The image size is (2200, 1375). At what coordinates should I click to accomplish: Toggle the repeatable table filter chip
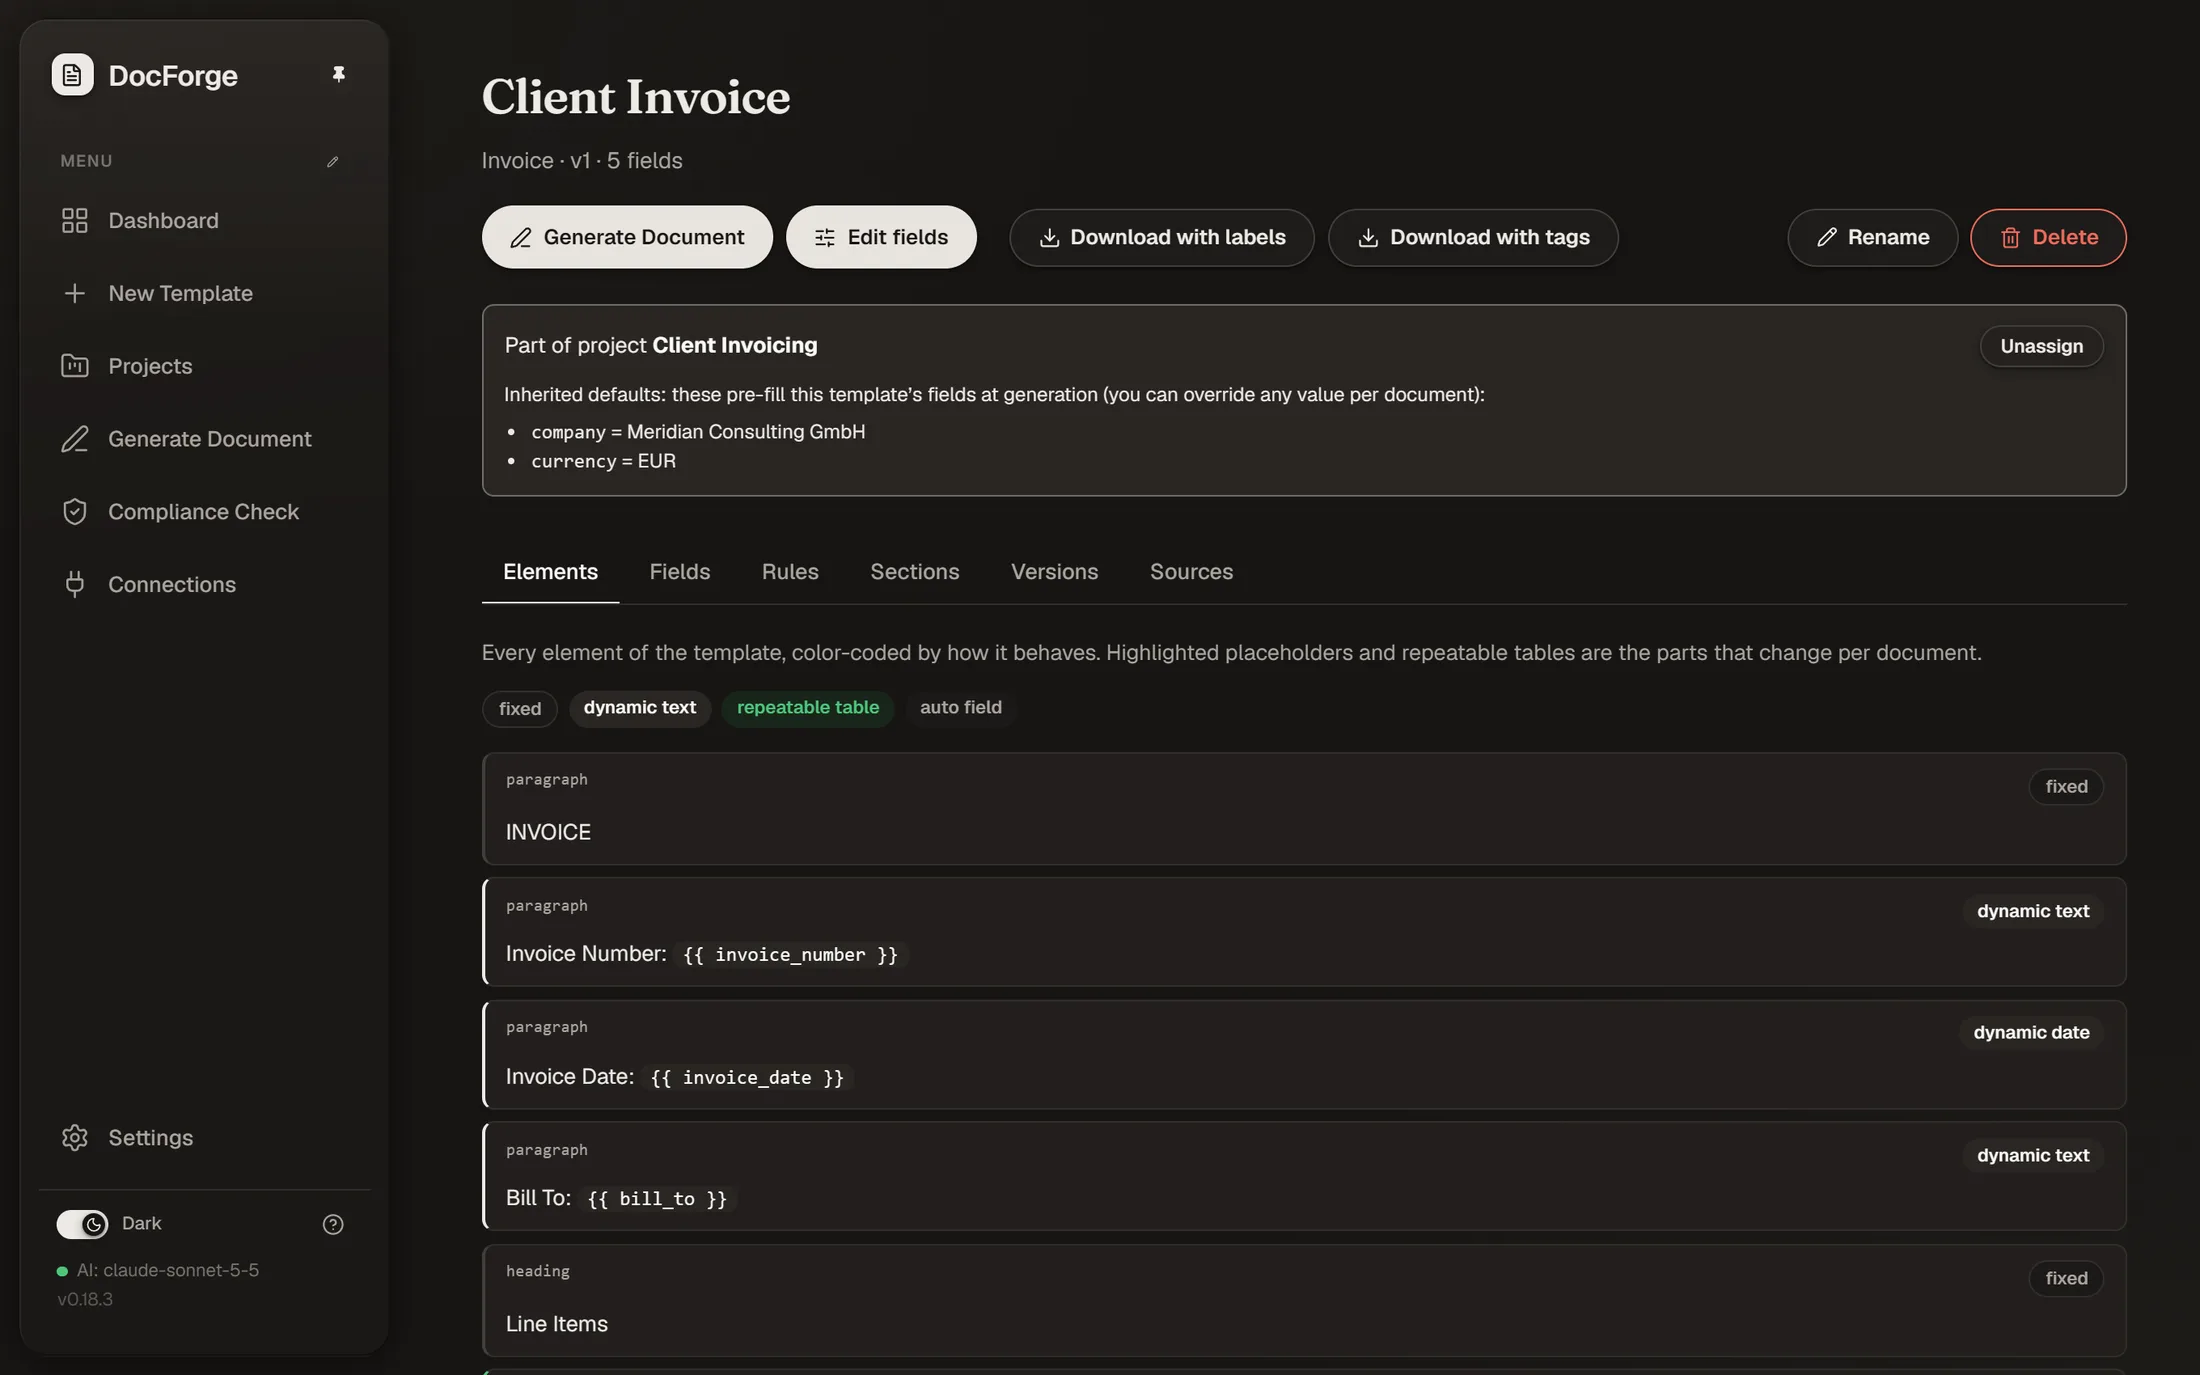pyautogui.click(x=808, y=708)
